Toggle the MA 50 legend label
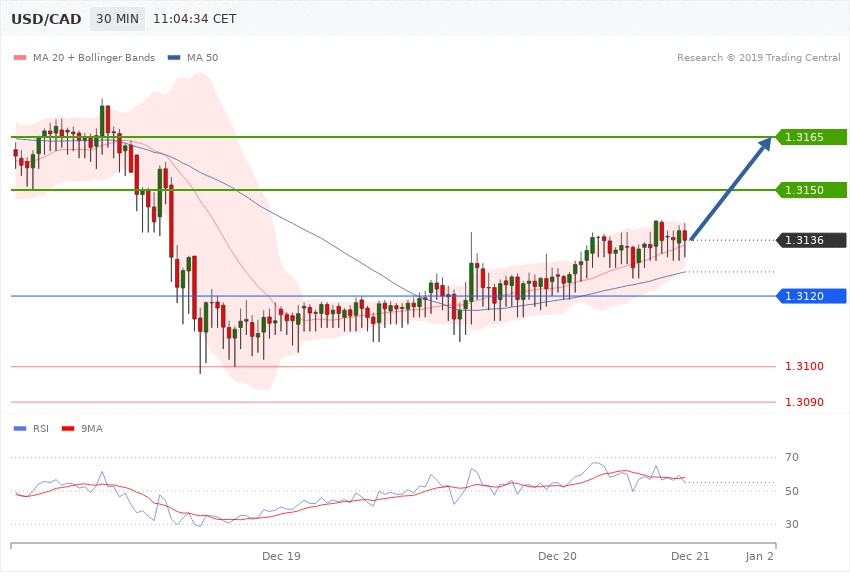This screenshot has width=850, height=576. pyautogui.click(x=203, y=57)
